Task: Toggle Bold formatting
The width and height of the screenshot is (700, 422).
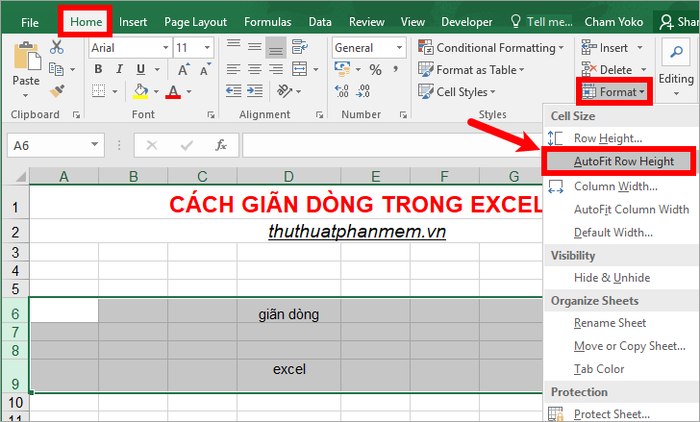Action: [97, 70]
